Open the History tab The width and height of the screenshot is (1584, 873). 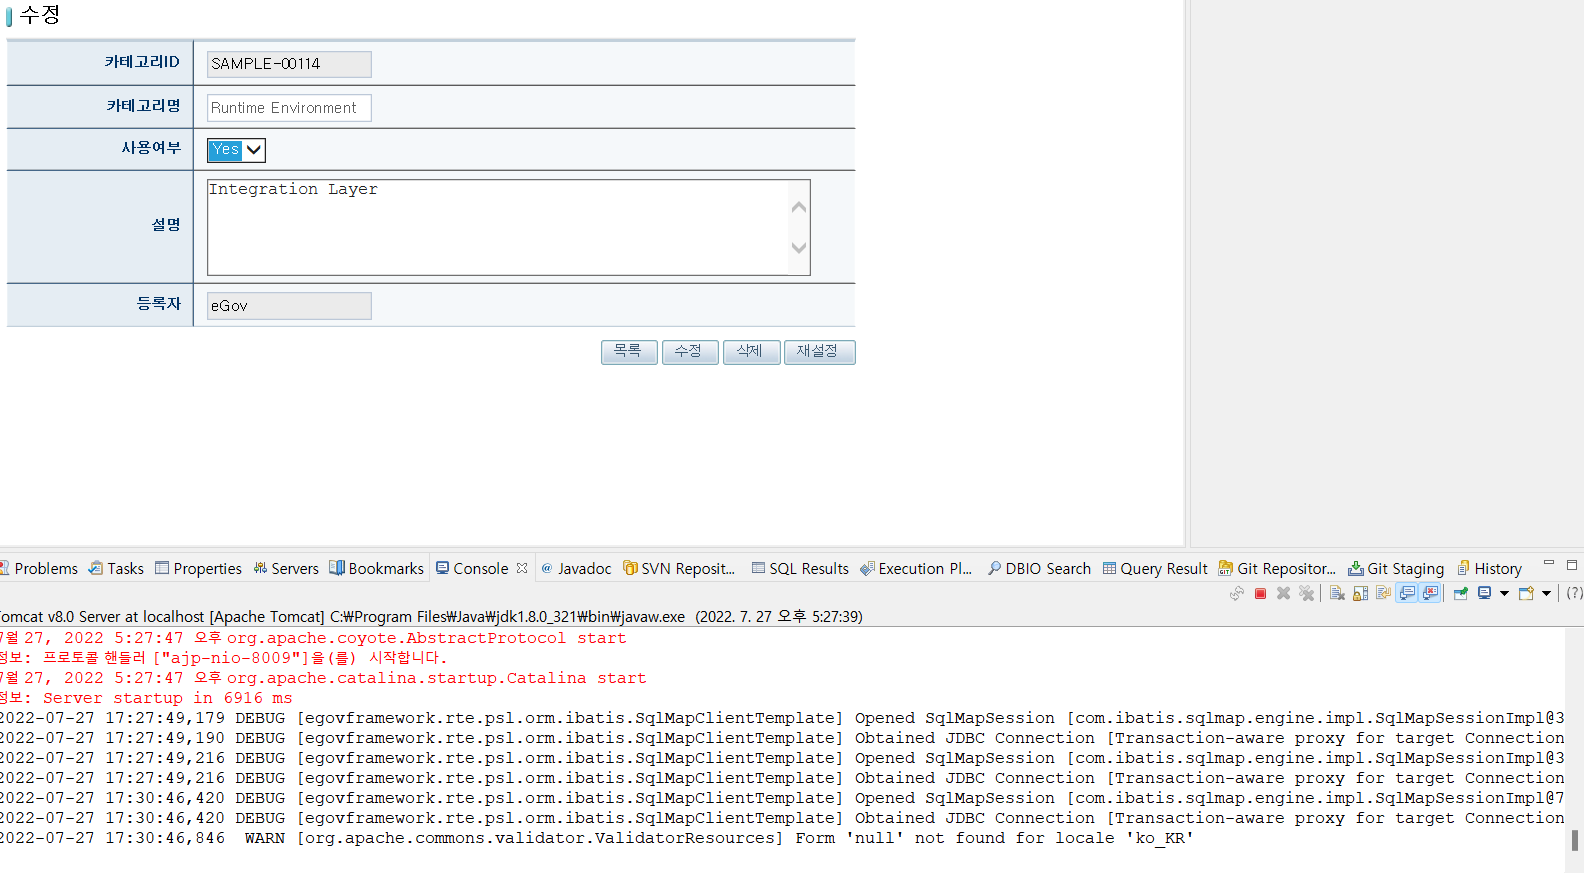[1489, 569]
